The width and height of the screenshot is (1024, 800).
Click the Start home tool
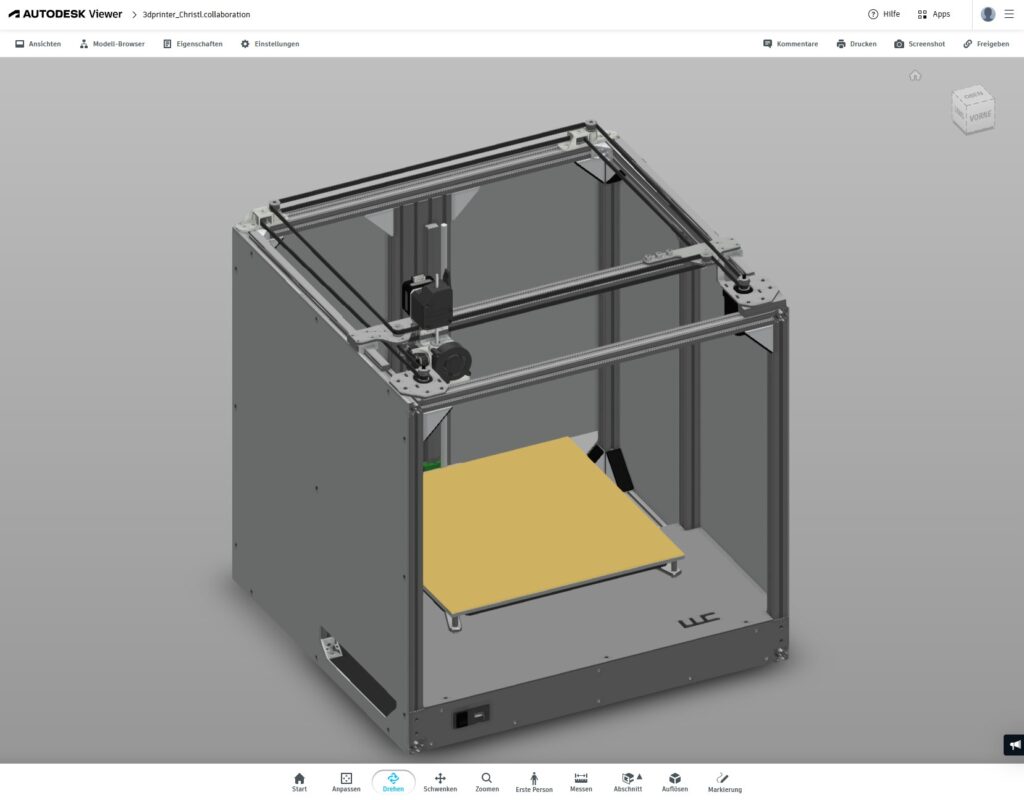[299, 782]
